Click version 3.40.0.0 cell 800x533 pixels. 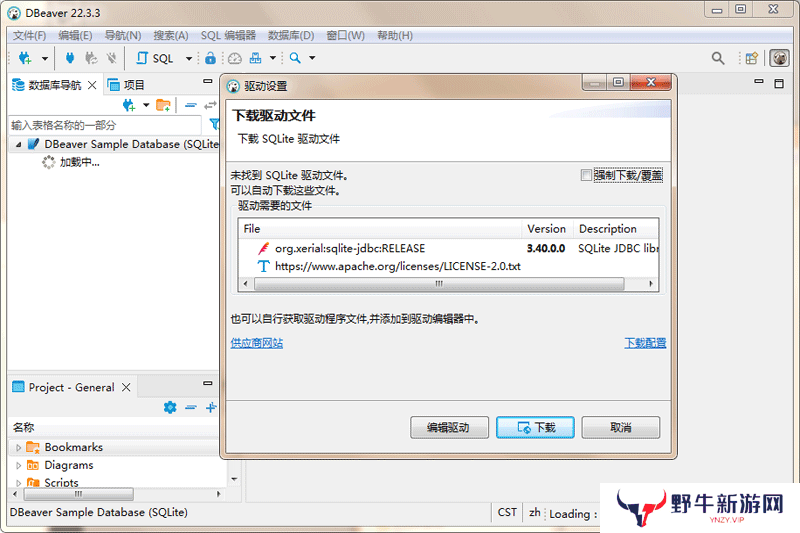(x=546, y=248)
